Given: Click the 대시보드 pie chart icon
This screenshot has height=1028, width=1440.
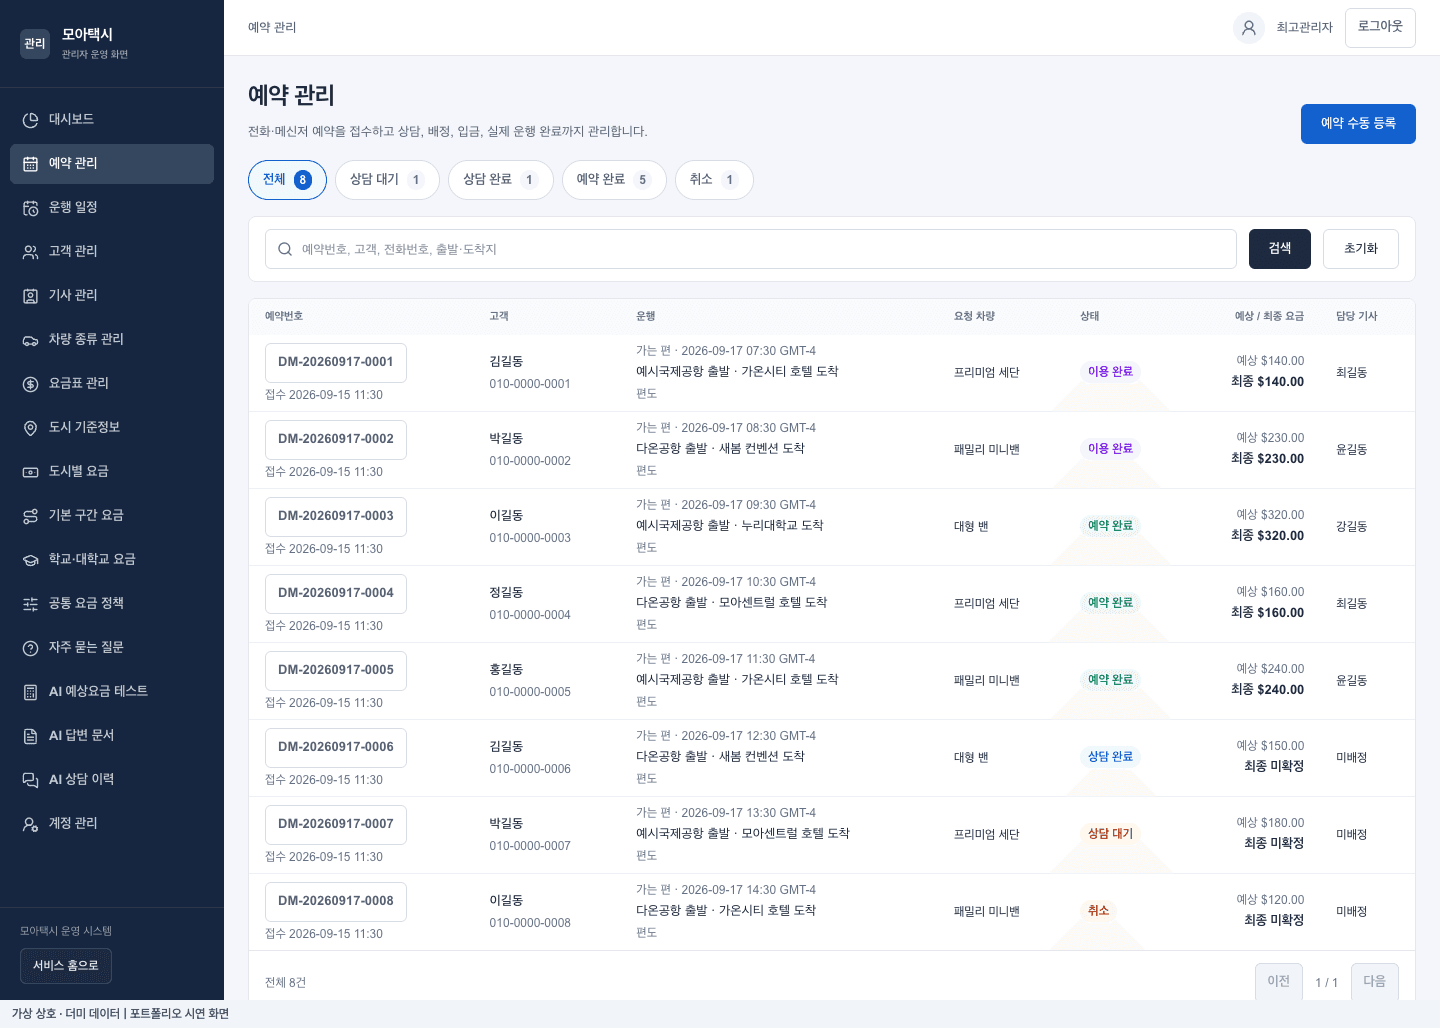Looking at the screenshot, I should 31,120.
